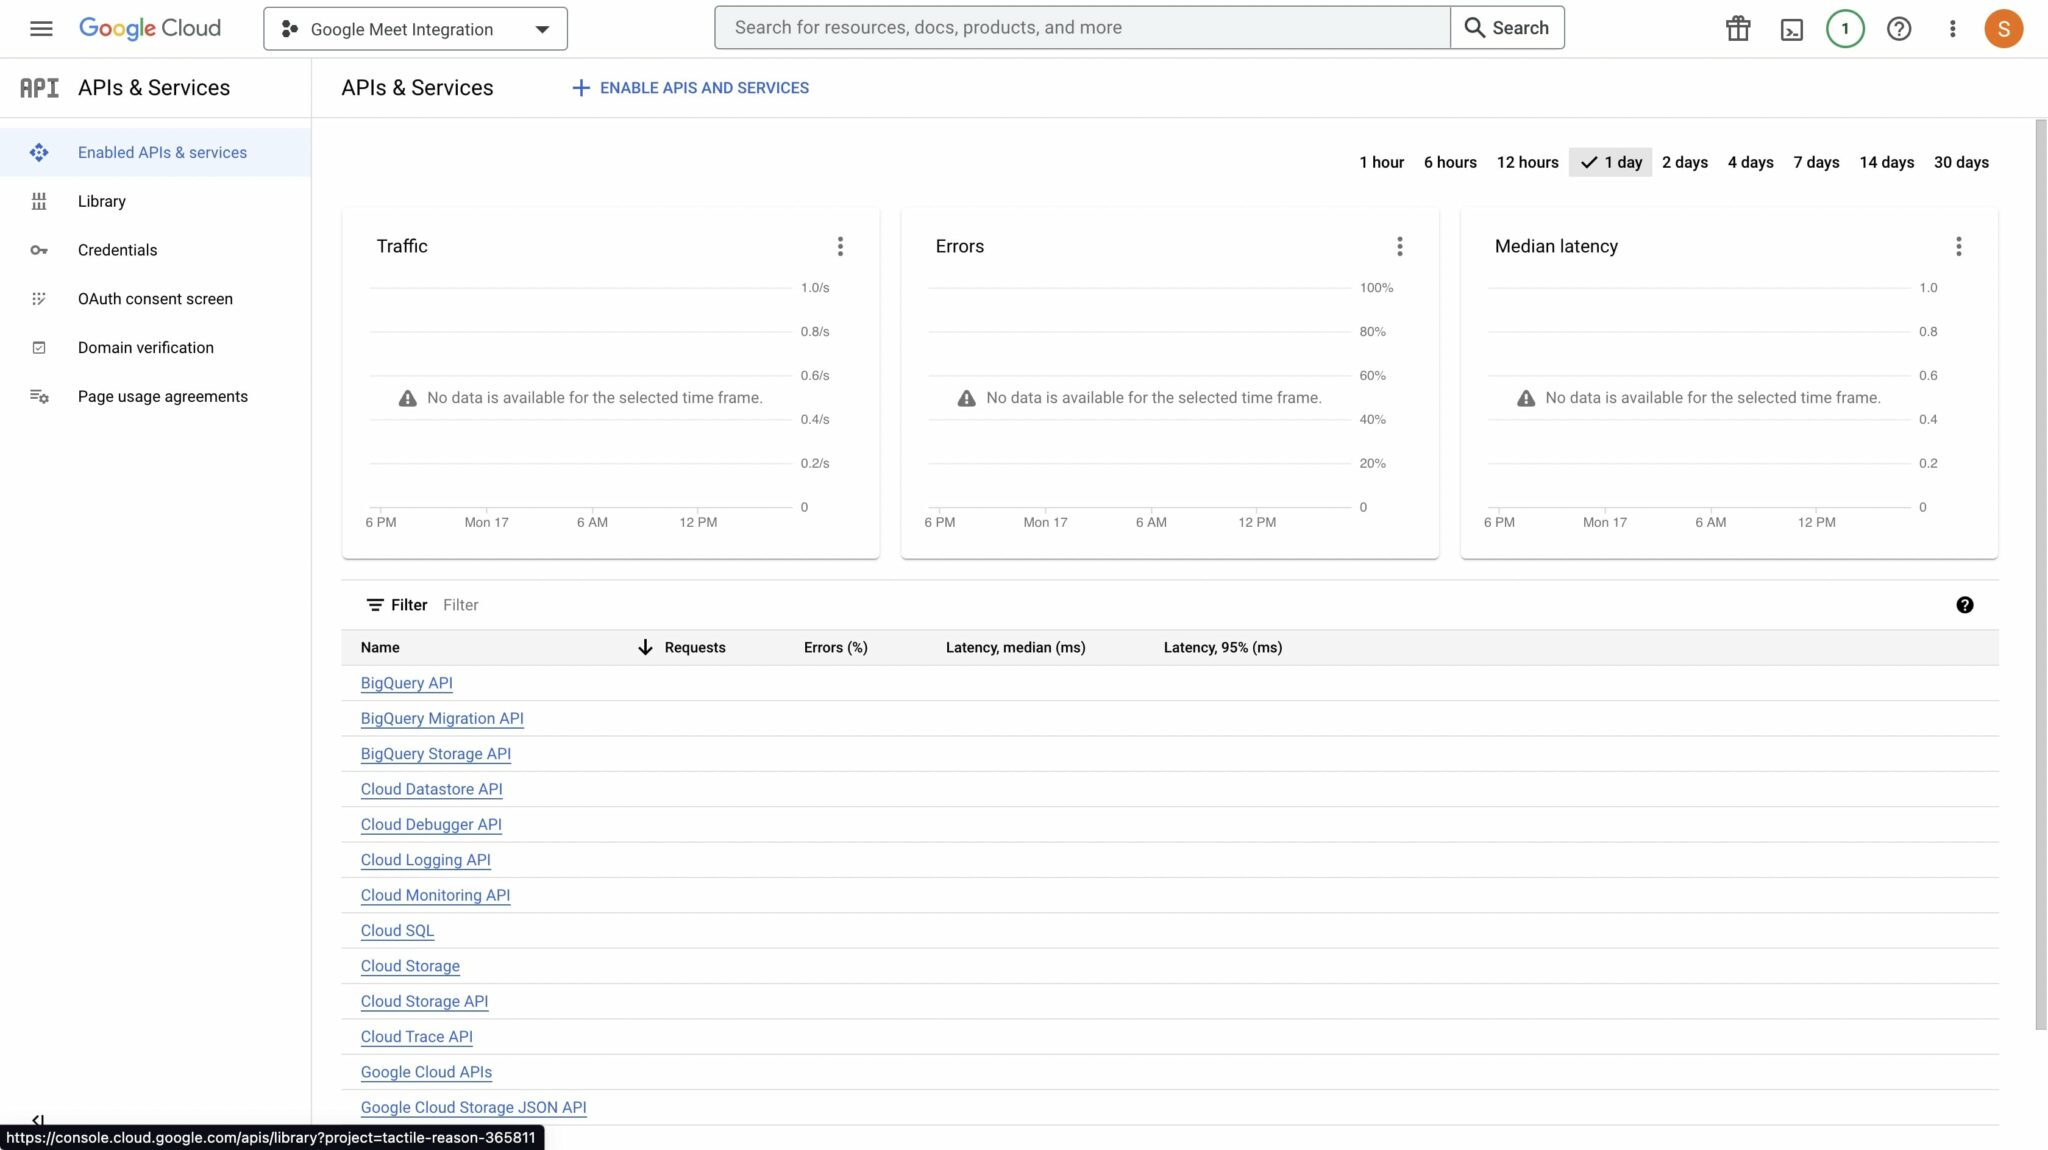Viewport: 2048px width, 1150px height.
Task: Open the BigQuery API details
Action: coord(406,683)
